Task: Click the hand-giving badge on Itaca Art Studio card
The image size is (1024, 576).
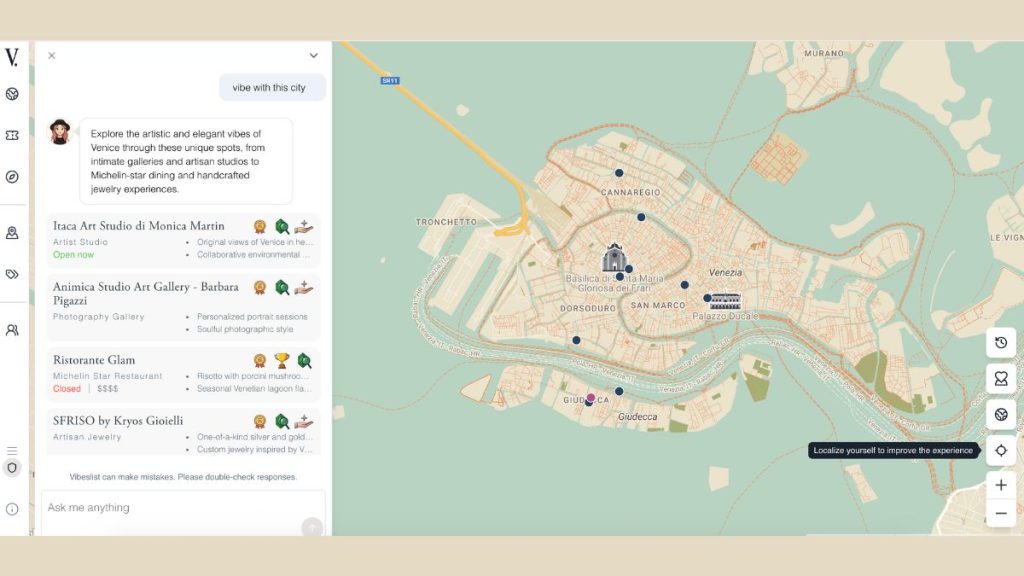Action: point(304,227)
